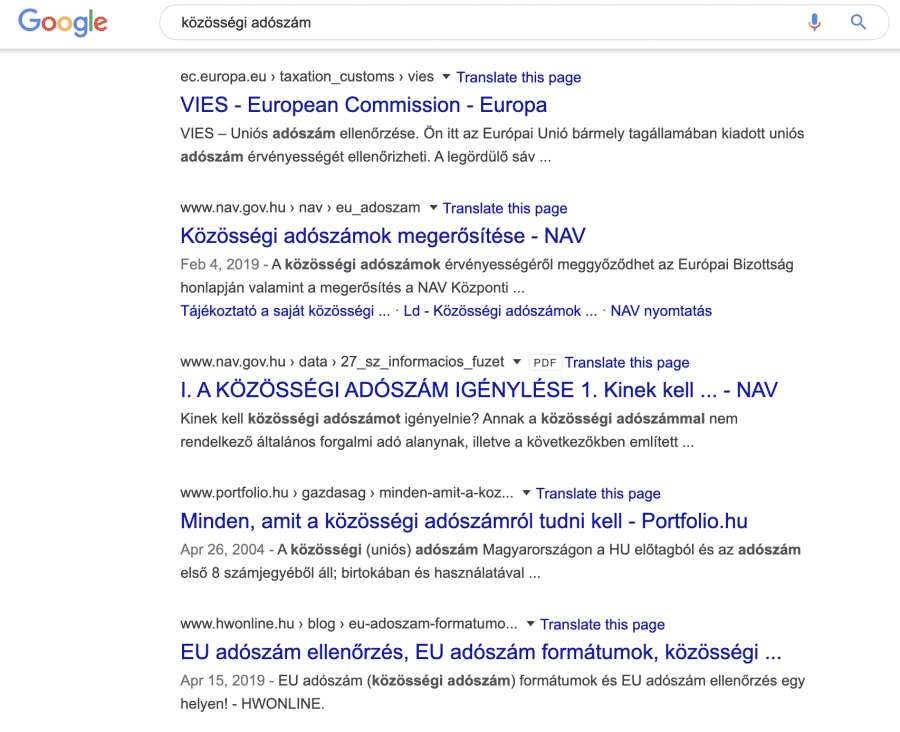Open EU adószám ellenőrzés HWONLINE result
Image resolution: width=900 pixels, height=732 pixels.
point(480,652)
